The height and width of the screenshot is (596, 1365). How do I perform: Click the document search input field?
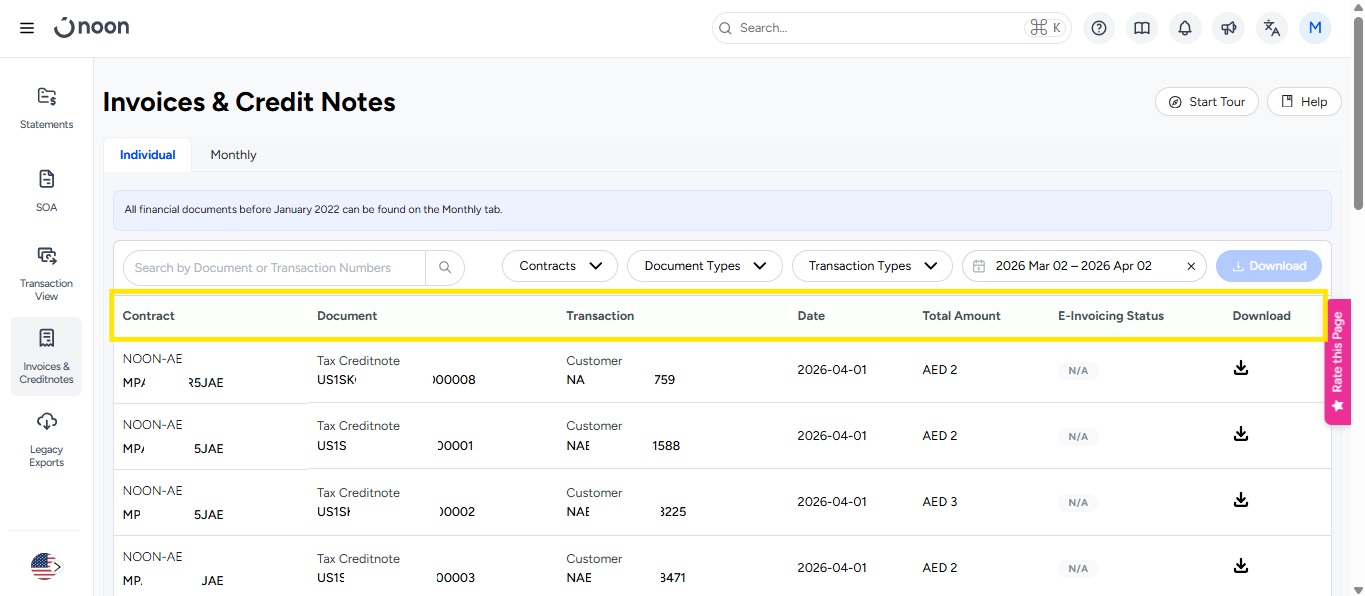275,267
